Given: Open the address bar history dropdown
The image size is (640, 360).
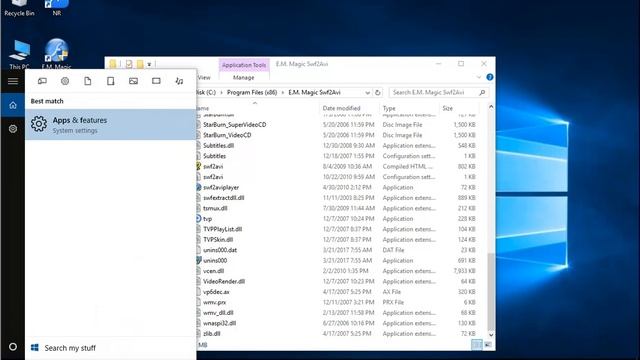Looking at the screenshot, I should pos(367,93).
